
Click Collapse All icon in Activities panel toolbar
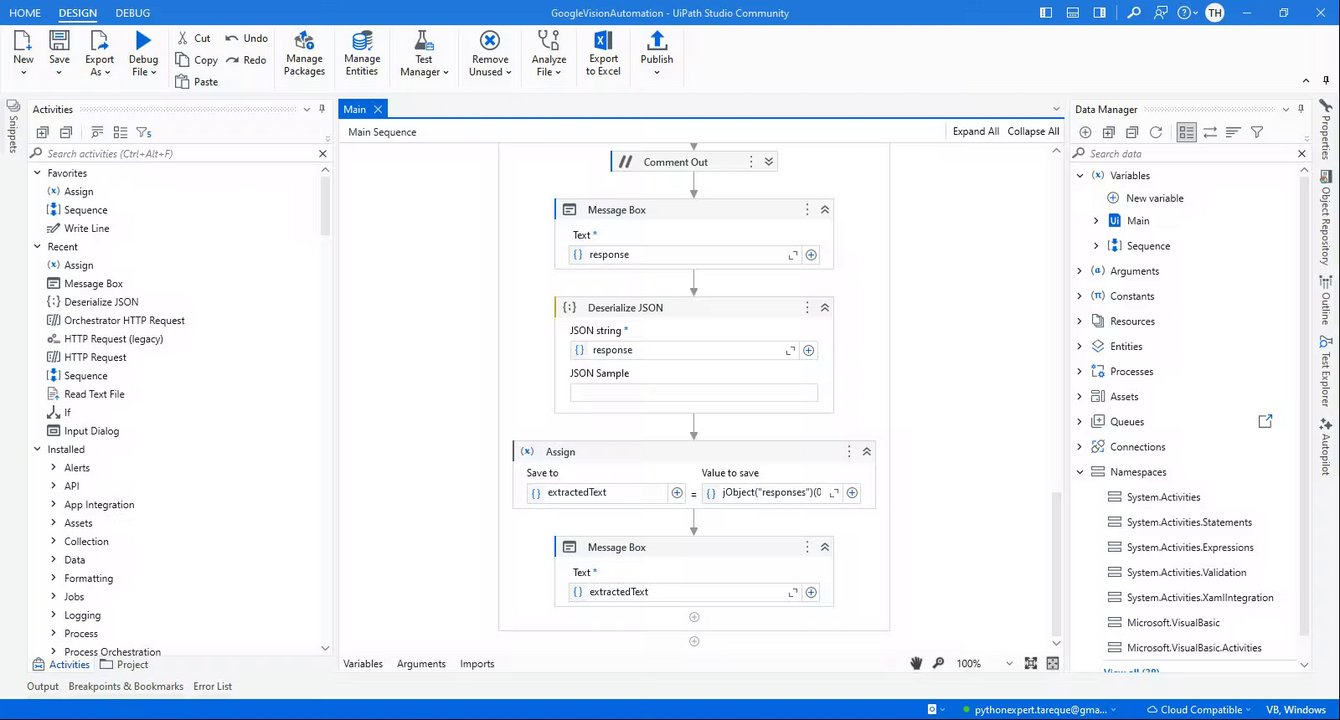(x=66, y=132)
